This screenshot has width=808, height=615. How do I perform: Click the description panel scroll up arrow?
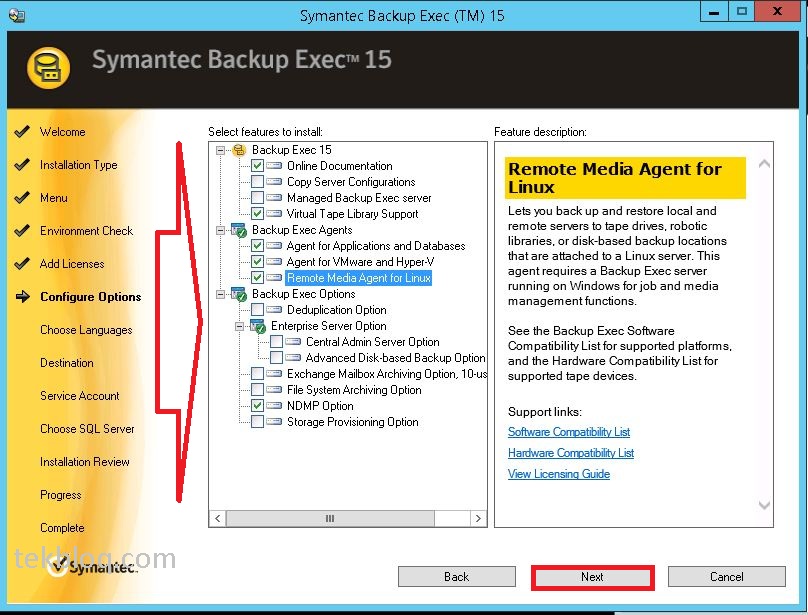point(764,164)
